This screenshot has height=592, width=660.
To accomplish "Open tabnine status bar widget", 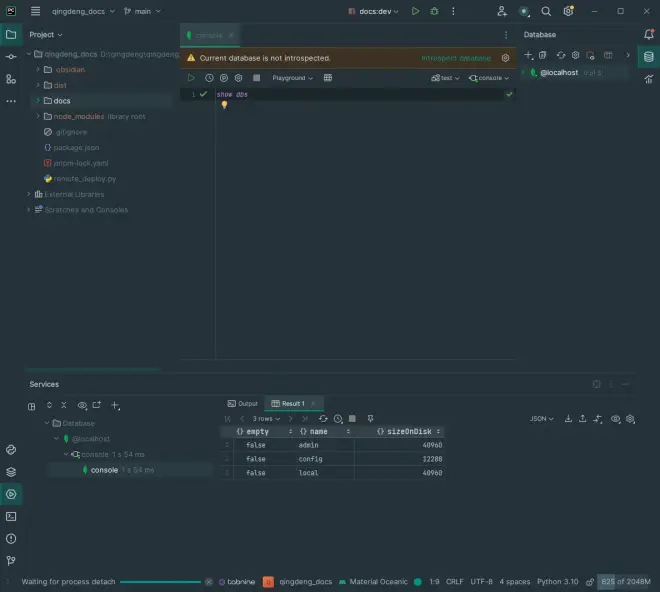I will coord(237,581).
